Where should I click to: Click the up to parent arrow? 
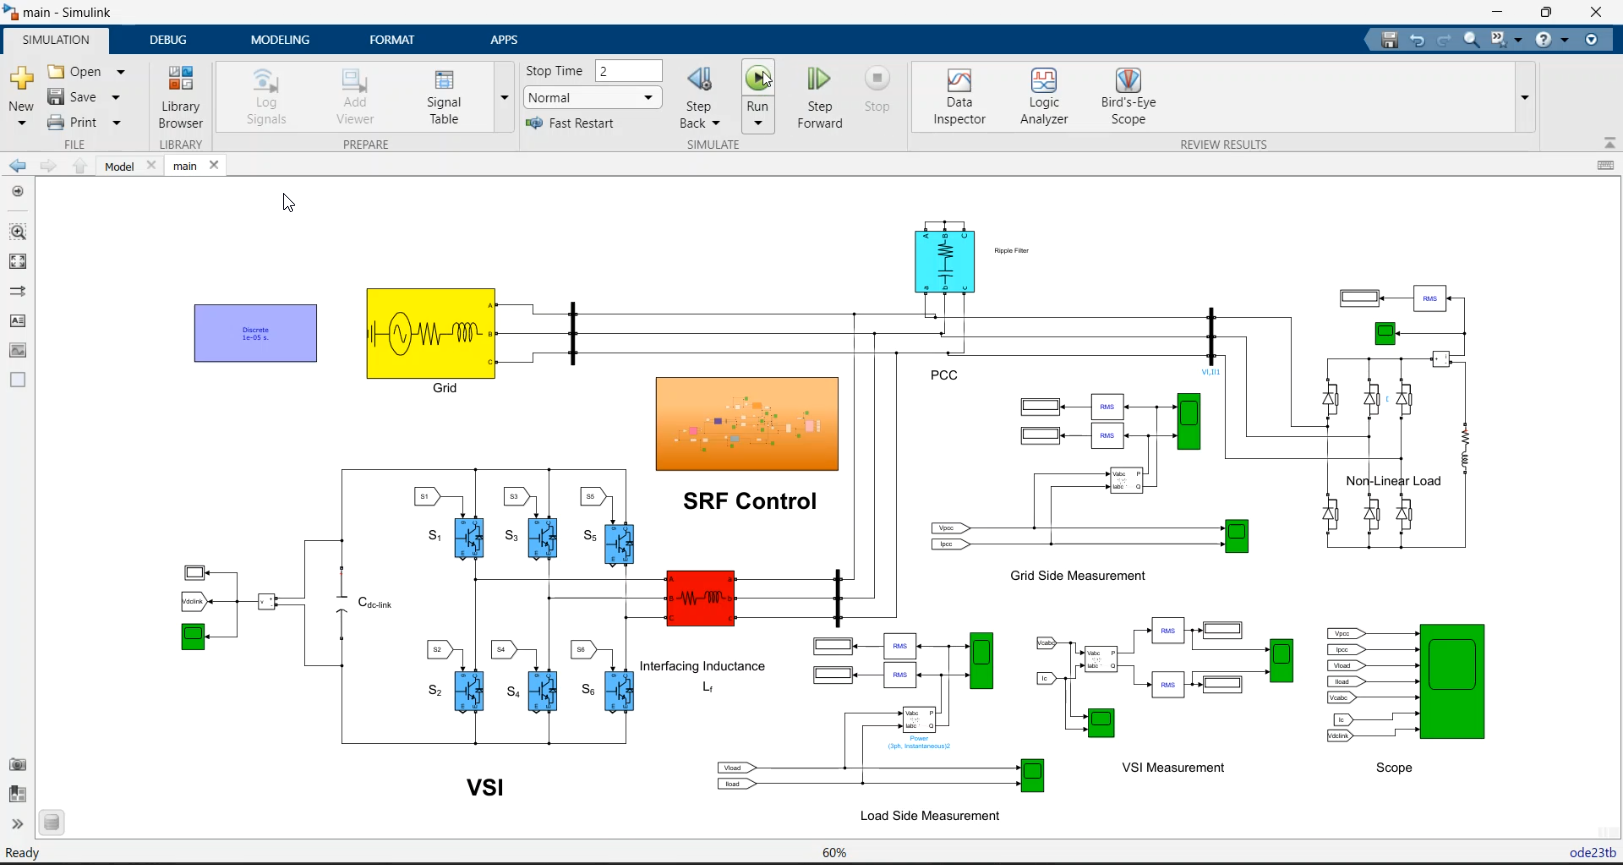tap(80, 166)
